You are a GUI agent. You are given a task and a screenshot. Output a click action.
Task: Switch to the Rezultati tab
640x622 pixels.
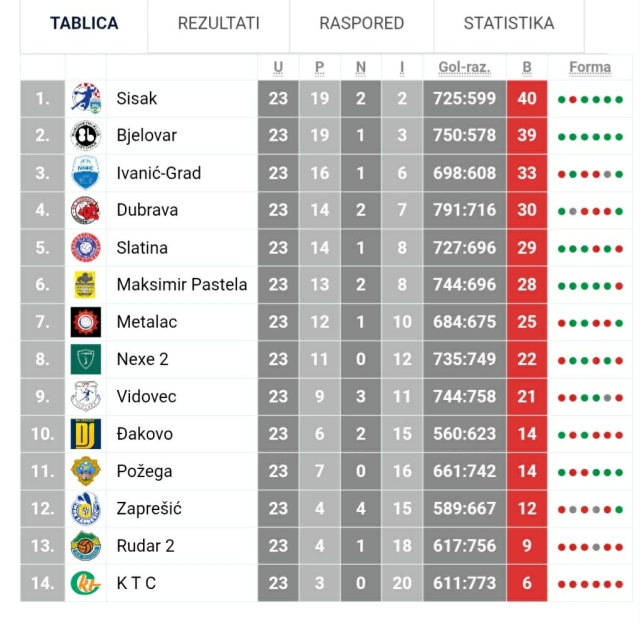(218, 23)
